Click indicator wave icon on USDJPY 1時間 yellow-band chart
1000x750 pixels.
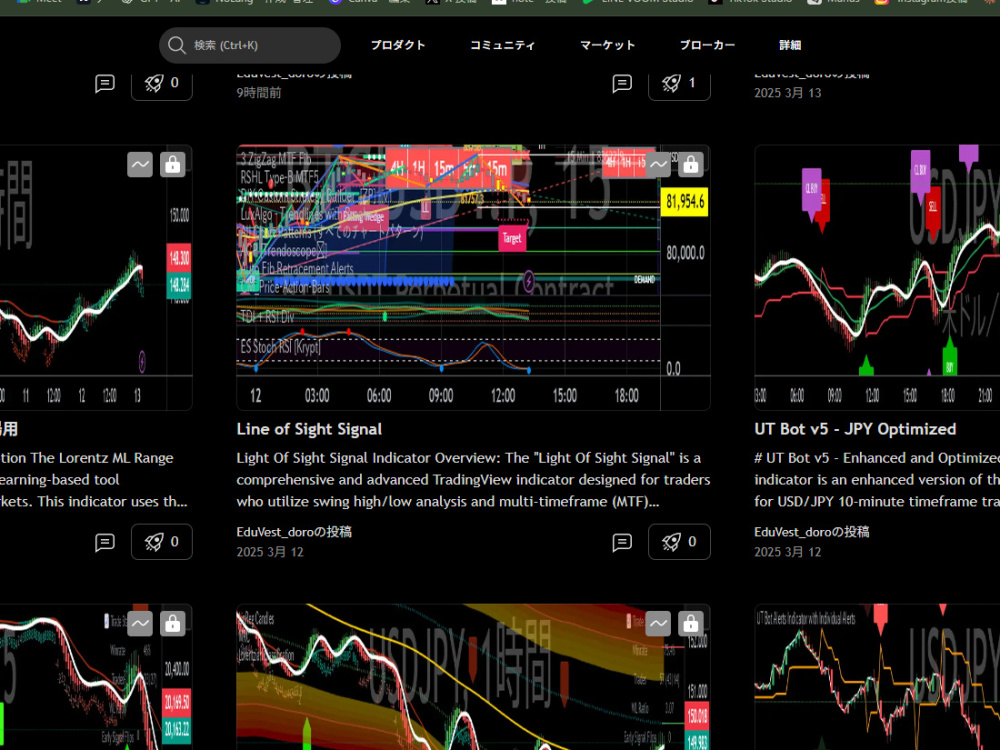658,624
